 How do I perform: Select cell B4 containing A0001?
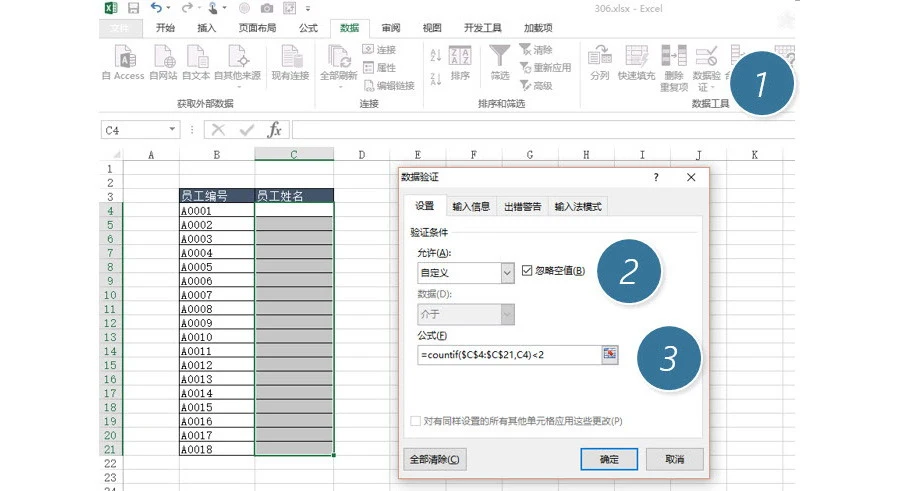pos(216,211)
